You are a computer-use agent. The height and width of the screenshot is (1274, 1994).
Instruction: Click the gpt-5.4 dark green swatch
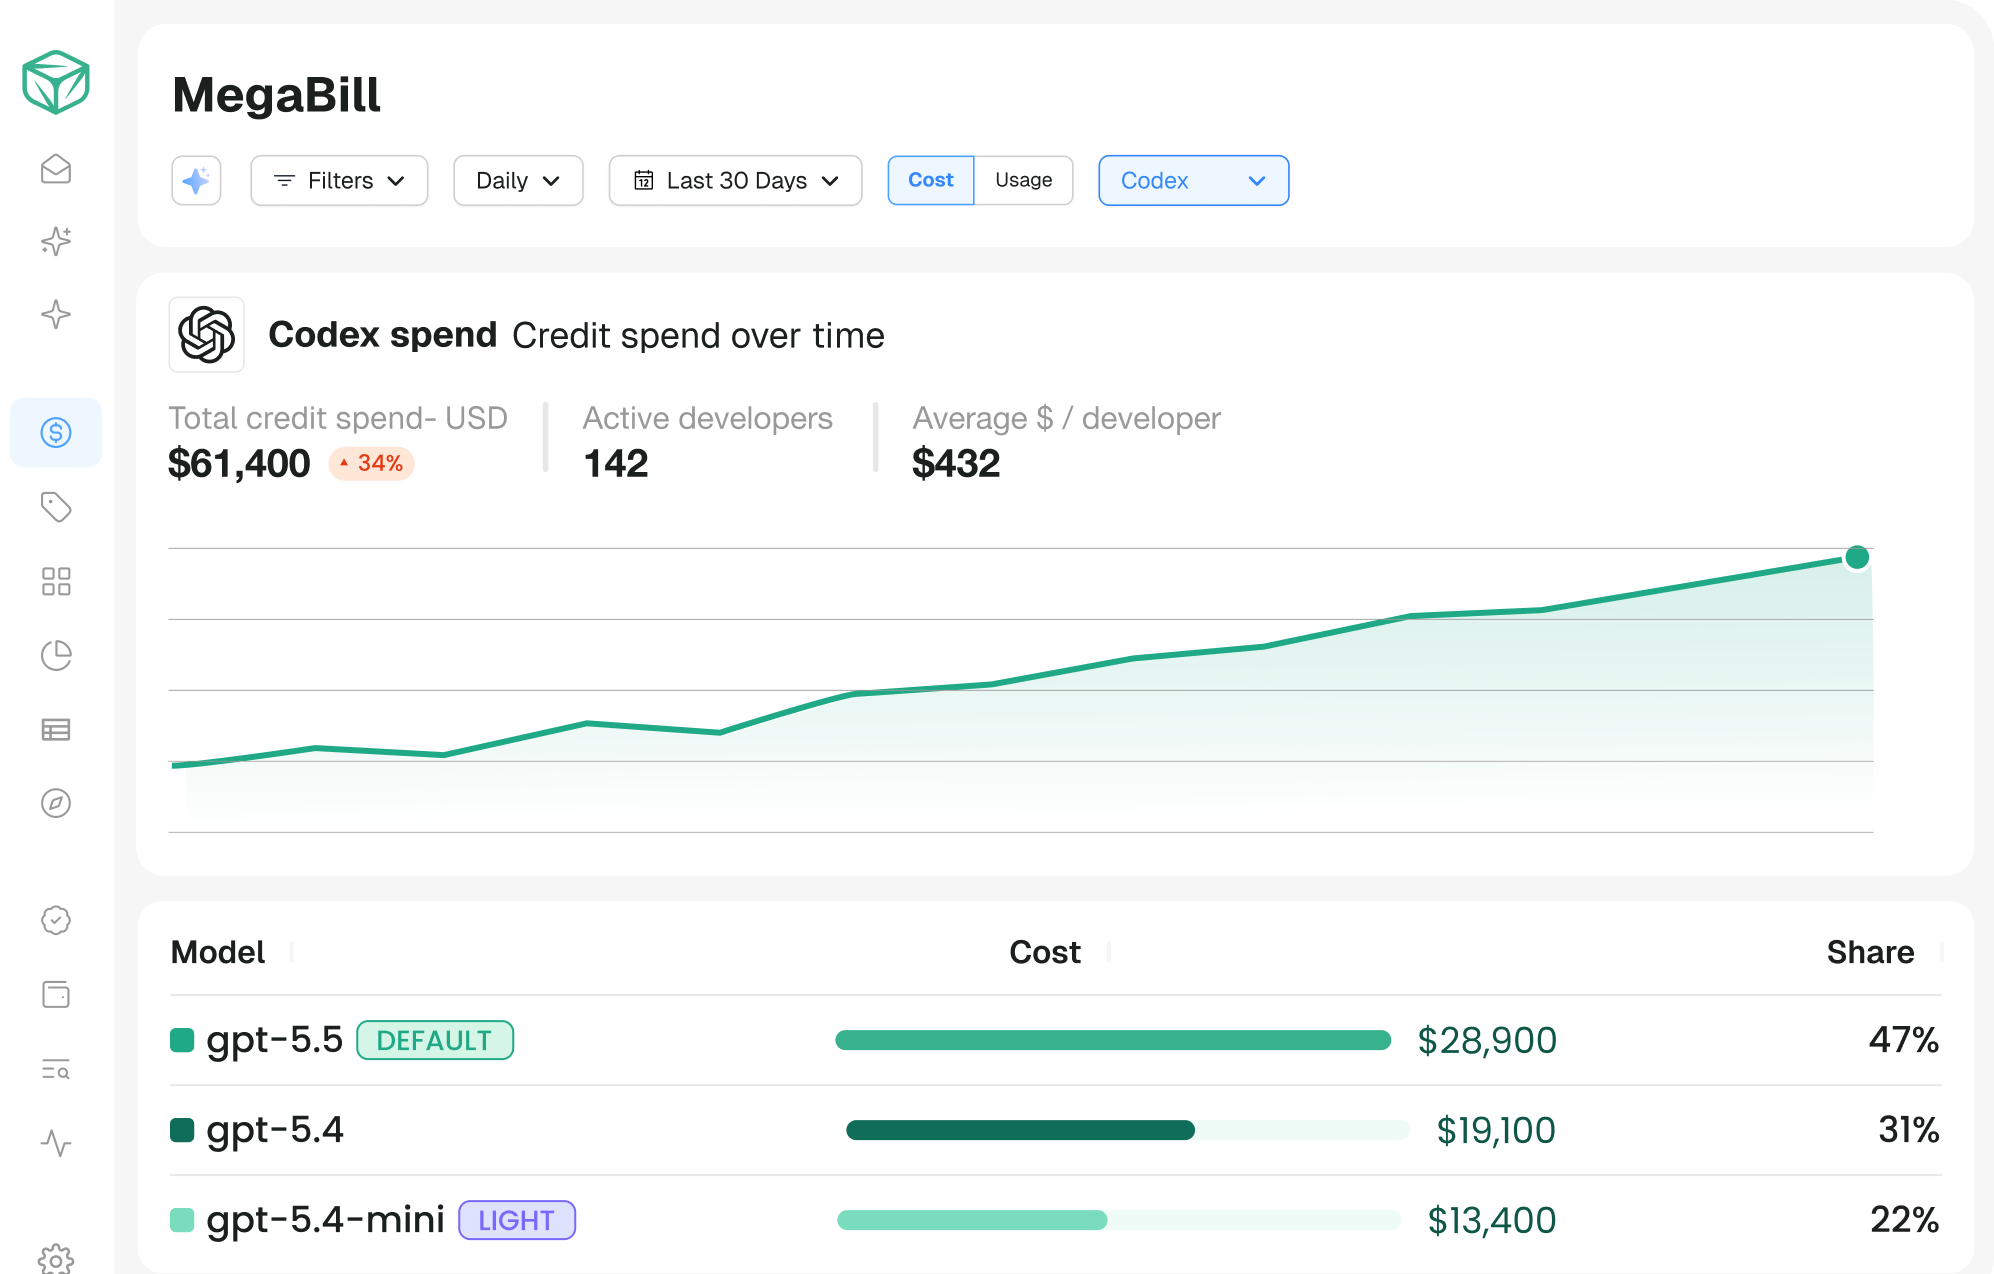tap(182, 1130)
